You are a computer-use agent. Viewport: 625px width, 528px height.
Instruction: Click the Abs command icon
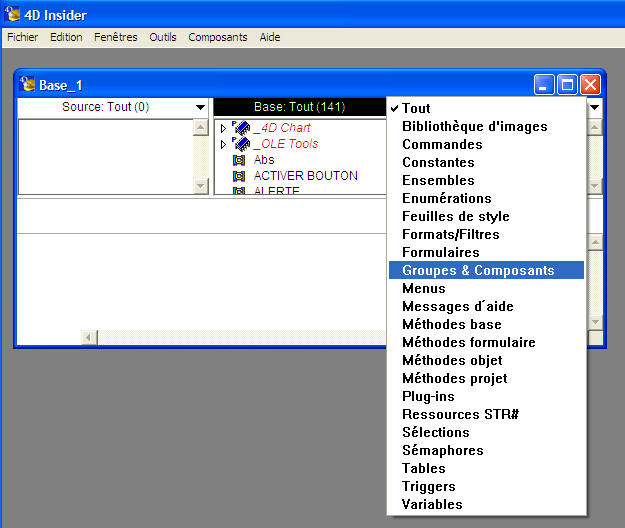pyautogui.click(x=239, y=160)
